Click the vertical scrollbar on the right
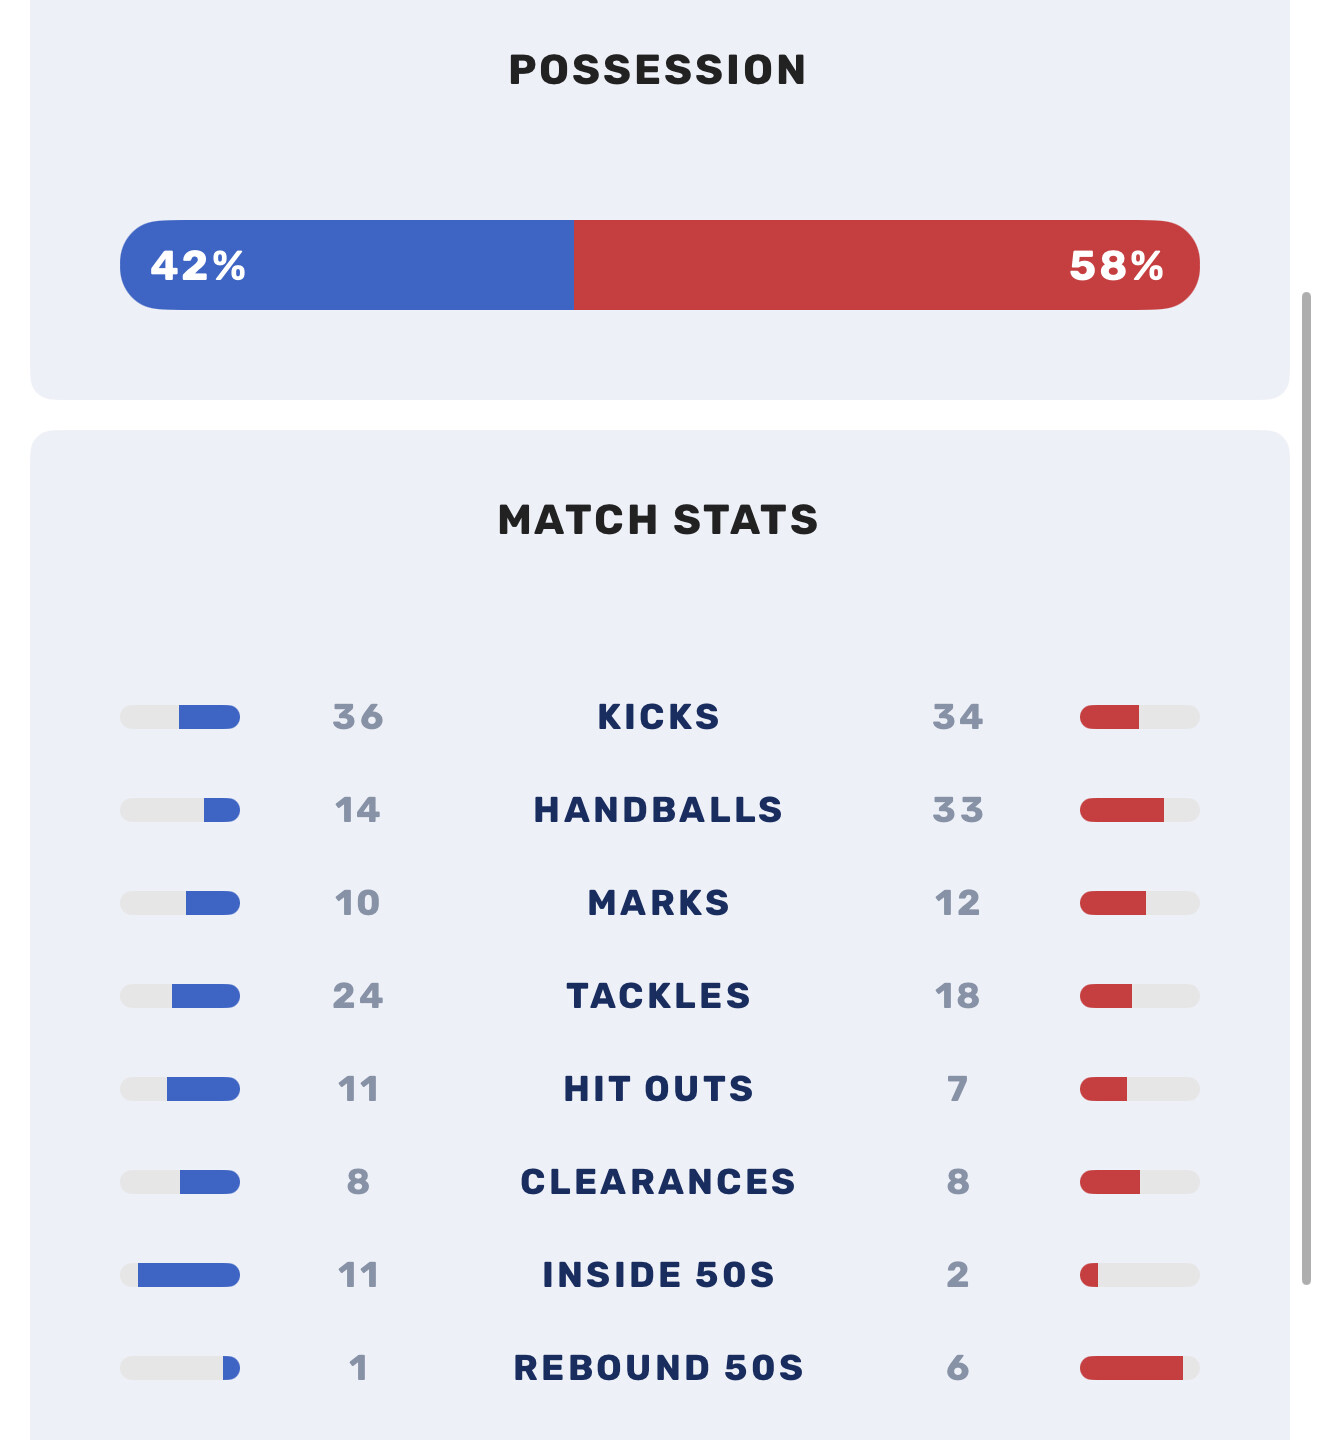 pos(1306,788)
